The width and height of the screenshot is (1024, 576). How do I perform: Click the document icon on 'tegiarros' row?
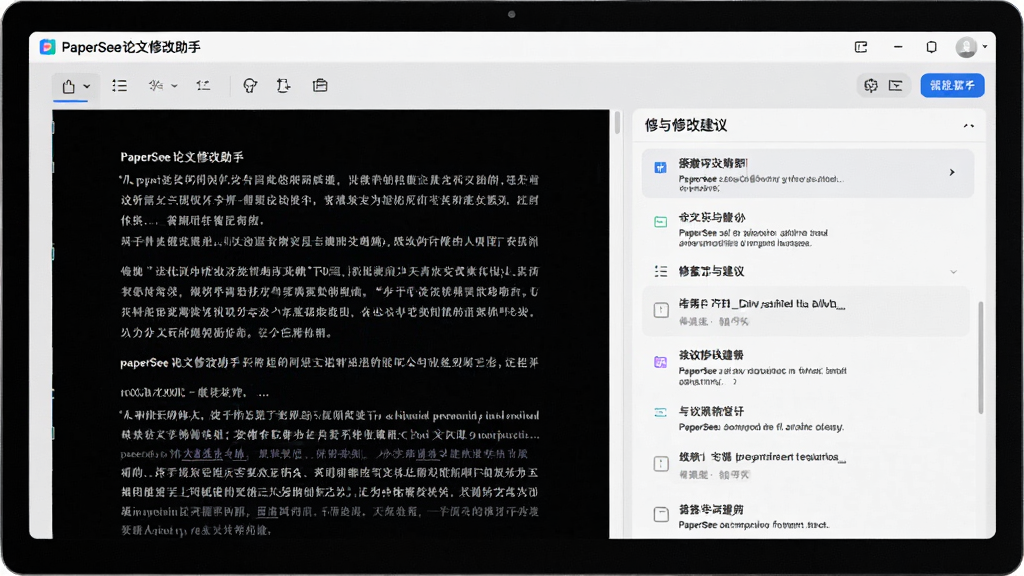(661, 464)
